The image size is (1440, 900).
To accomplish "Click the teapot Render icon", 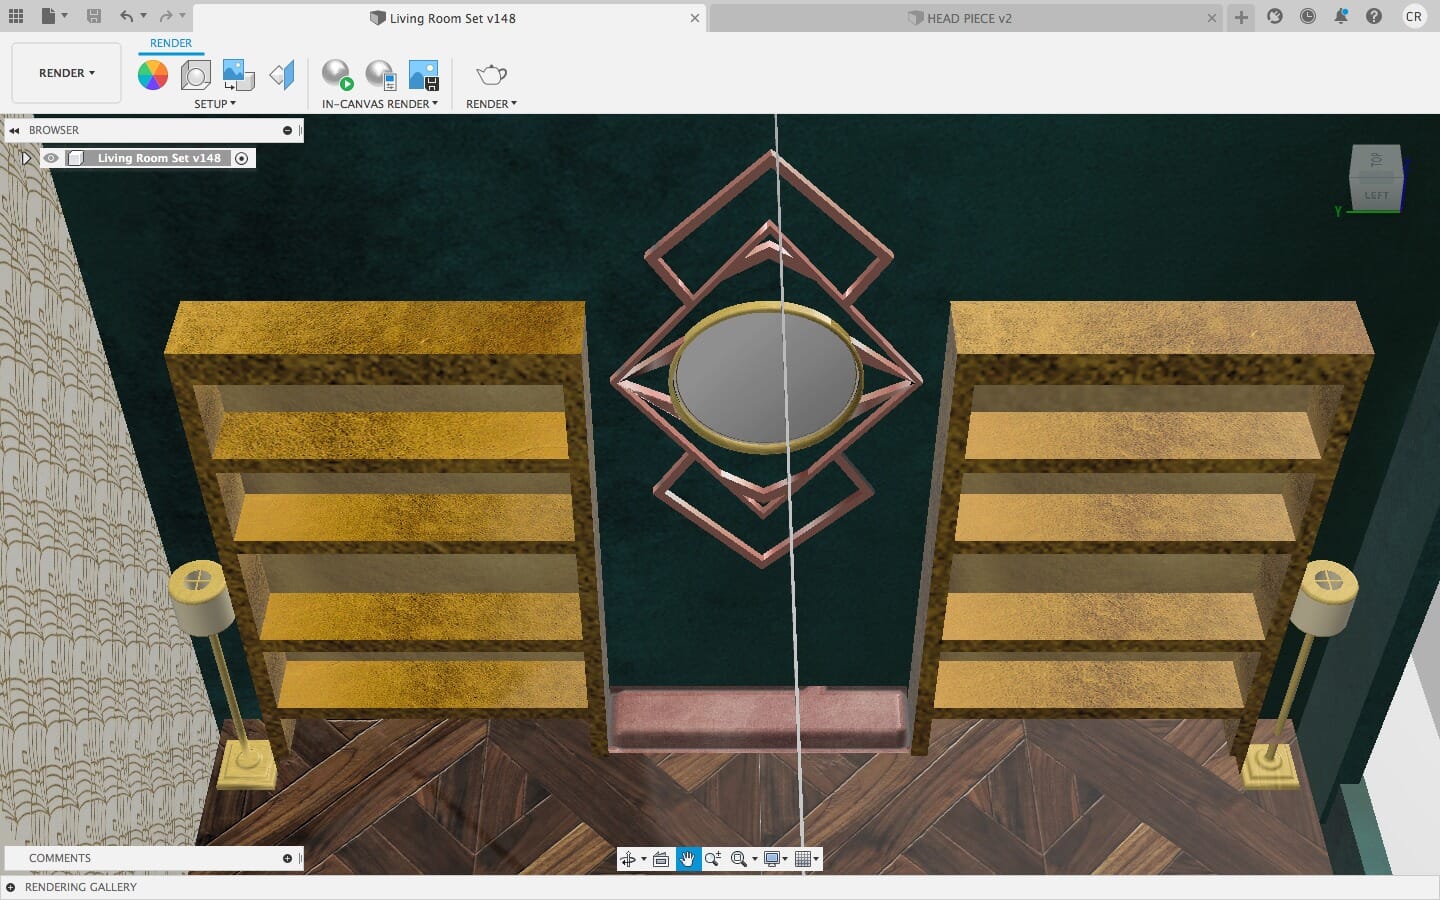I will [491, 75].
